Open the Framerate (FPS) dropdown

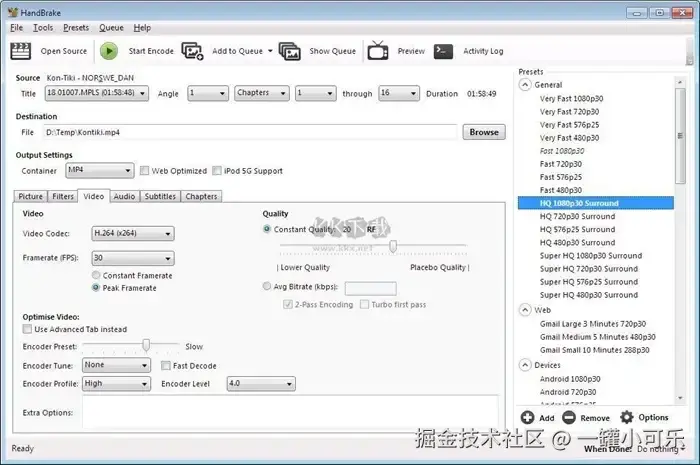133,258
